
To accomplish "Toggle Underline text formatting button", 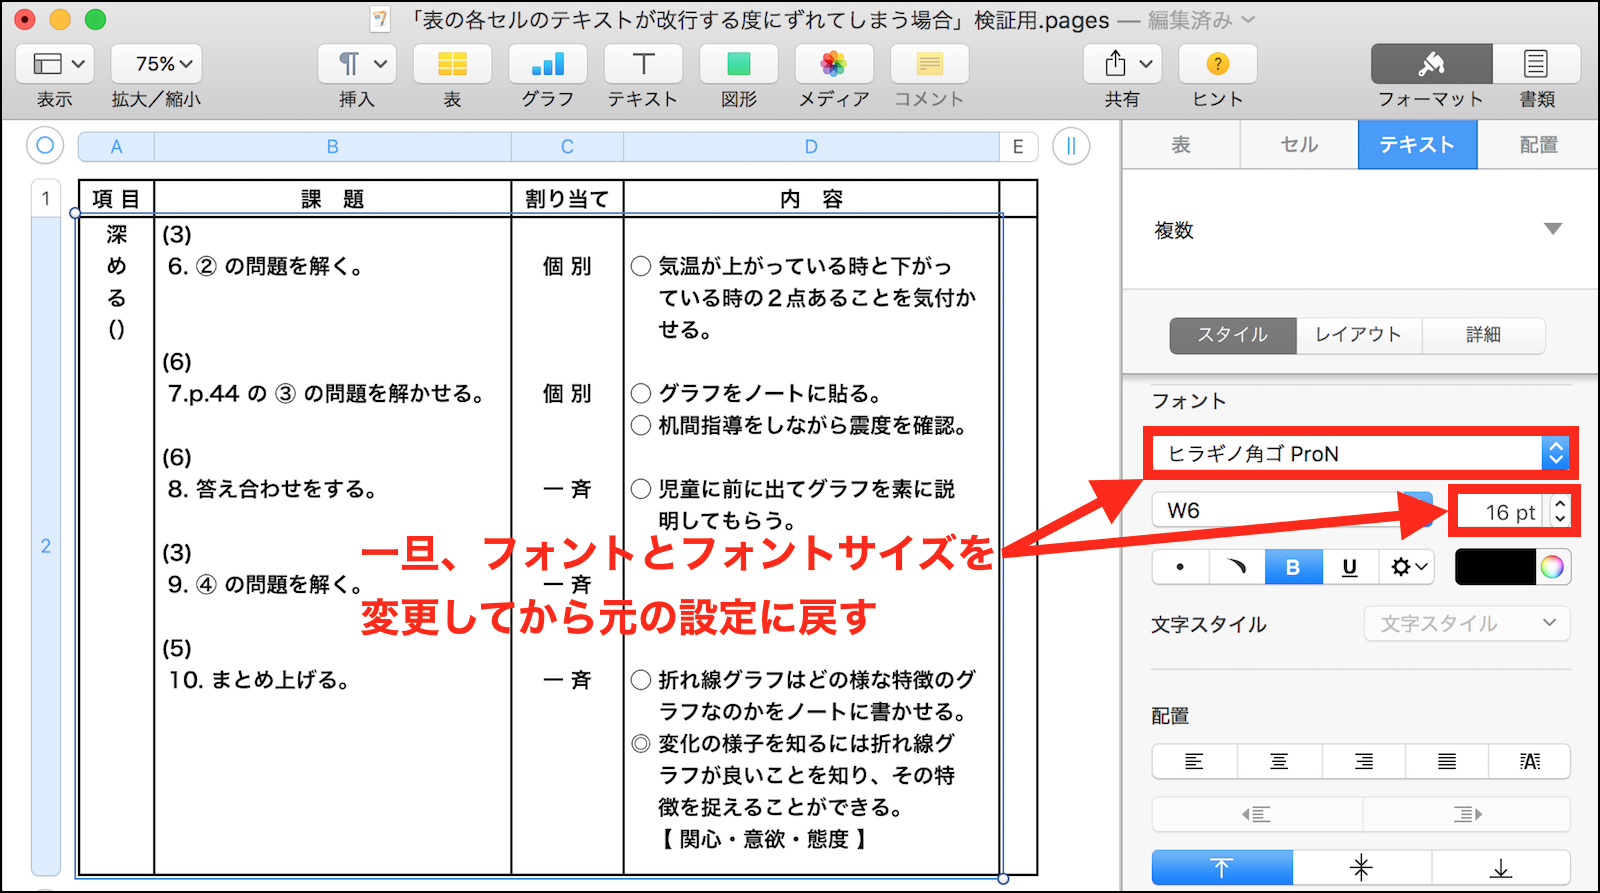I will [x=1349, y=567].
